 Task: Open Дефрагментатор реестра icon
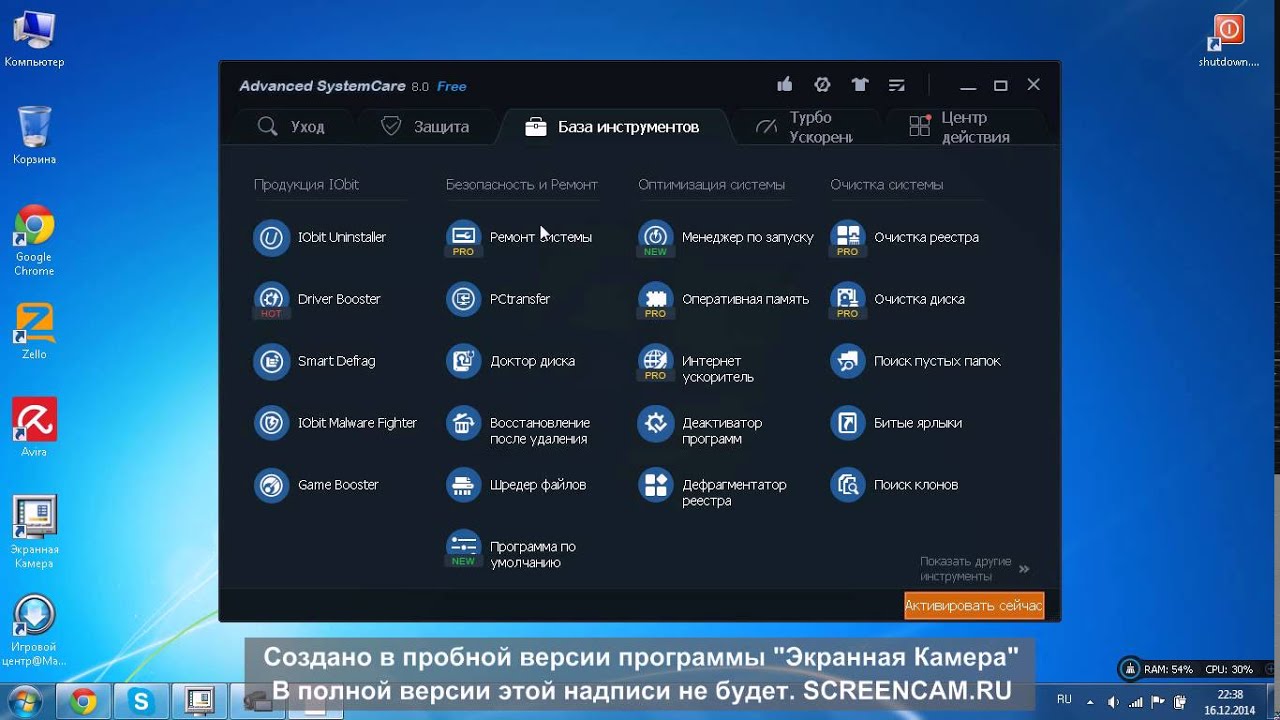click(655, 486)
